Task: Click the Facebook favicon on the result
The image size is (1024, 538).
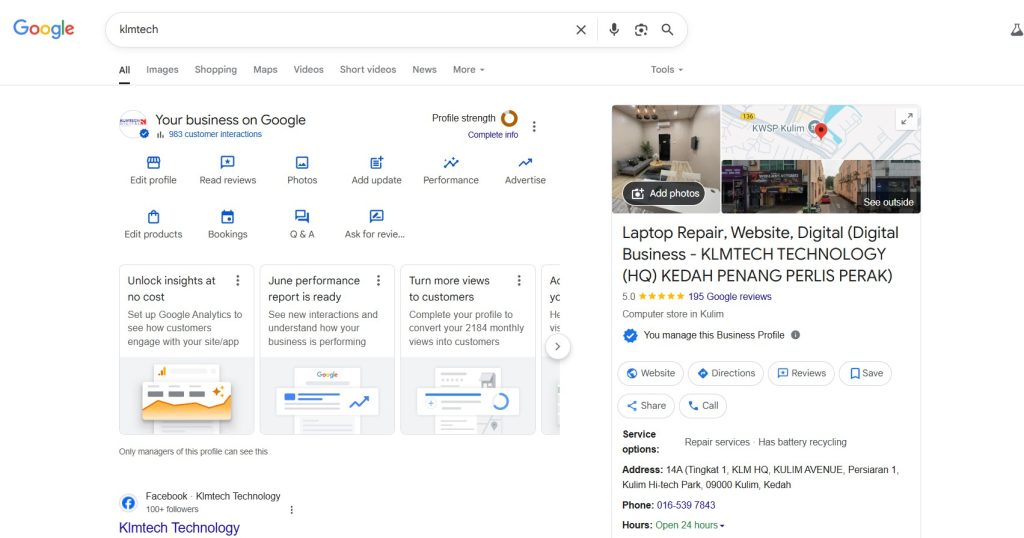Action: pyautogui.click(x=129, y=503)
